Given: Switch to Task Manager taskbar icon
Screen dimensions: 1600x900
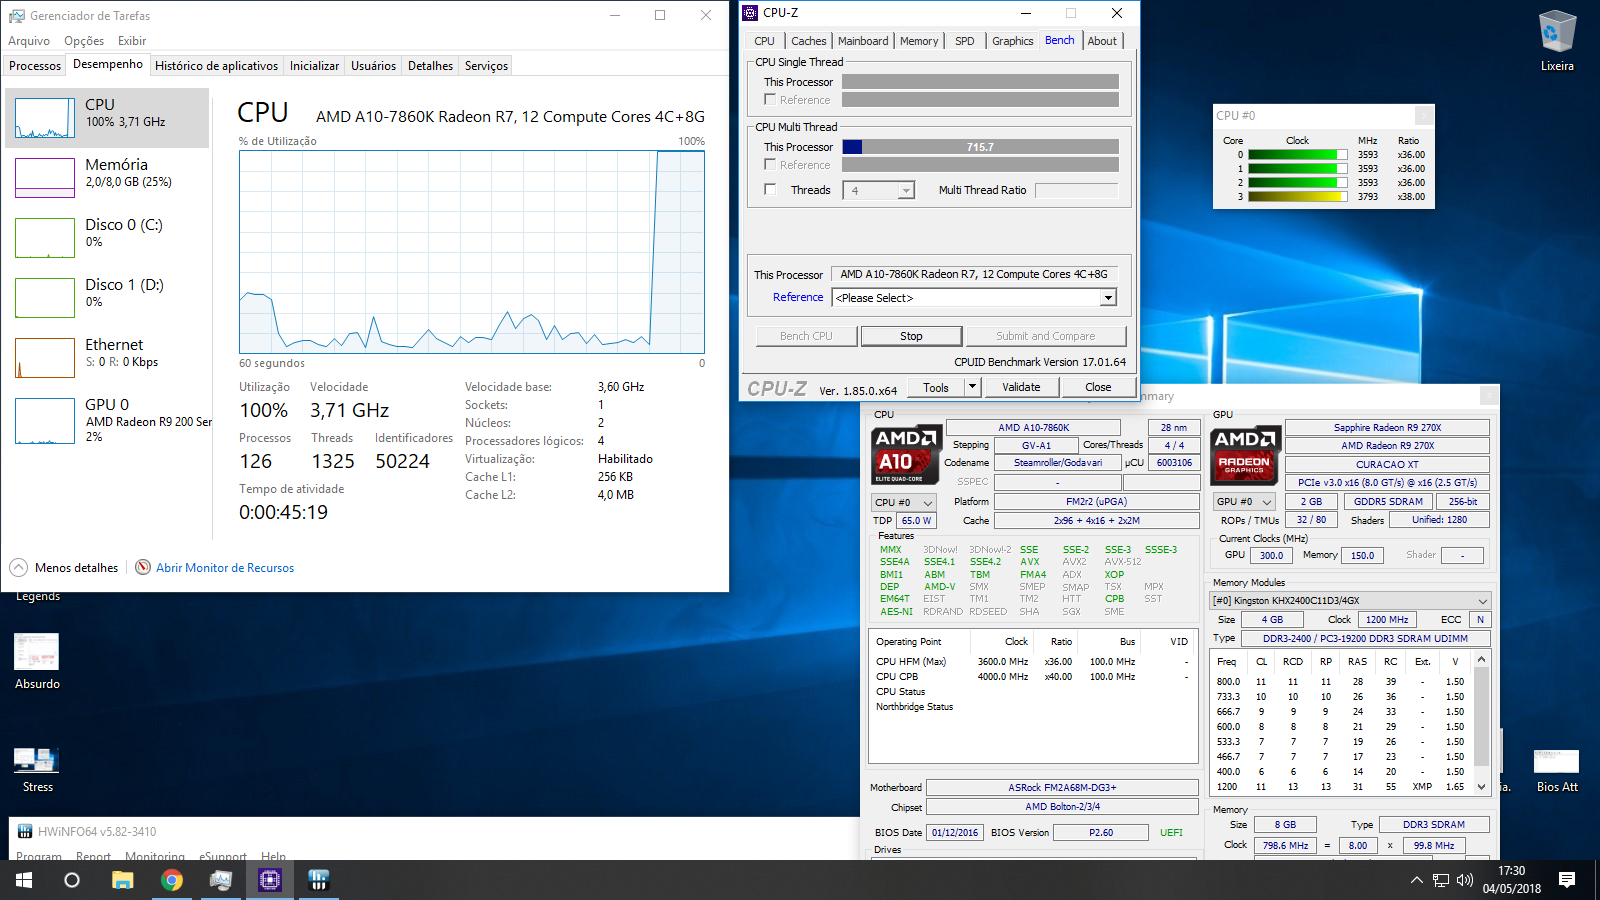Looking at the screenshot, I should [221, 880].
